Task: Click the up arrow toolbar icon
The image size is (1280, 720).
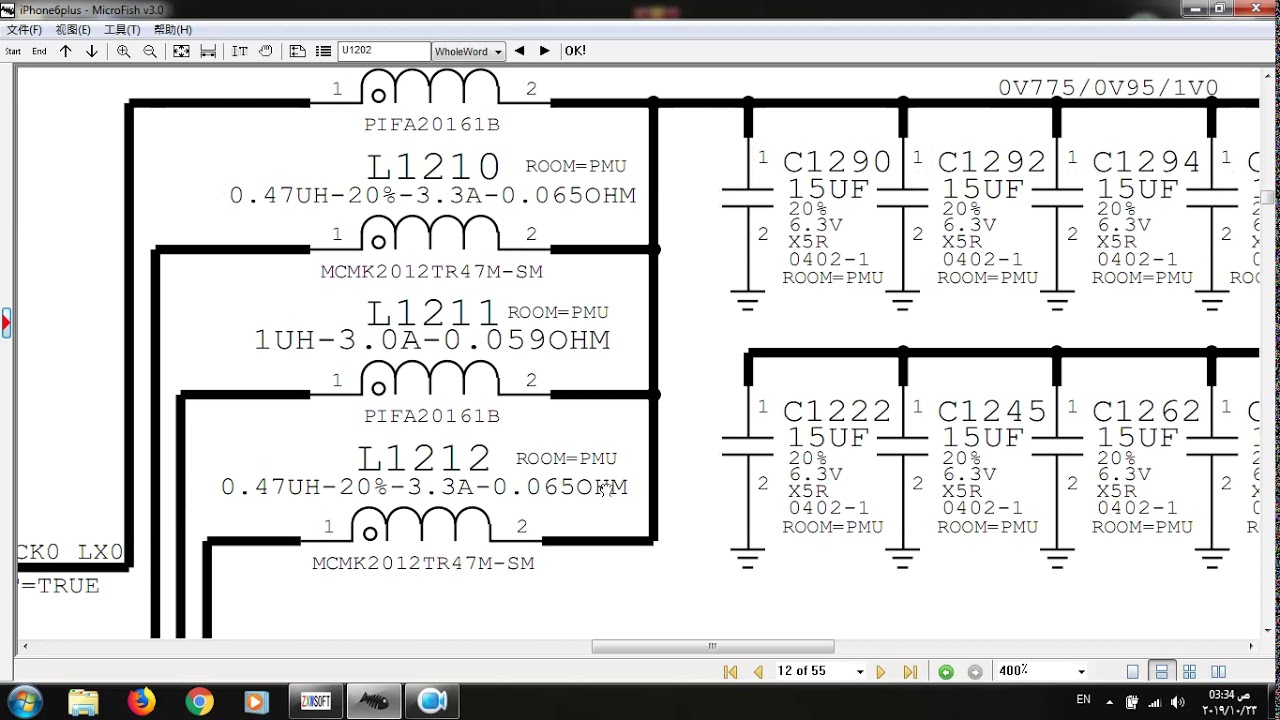Action: click(66, 51)
